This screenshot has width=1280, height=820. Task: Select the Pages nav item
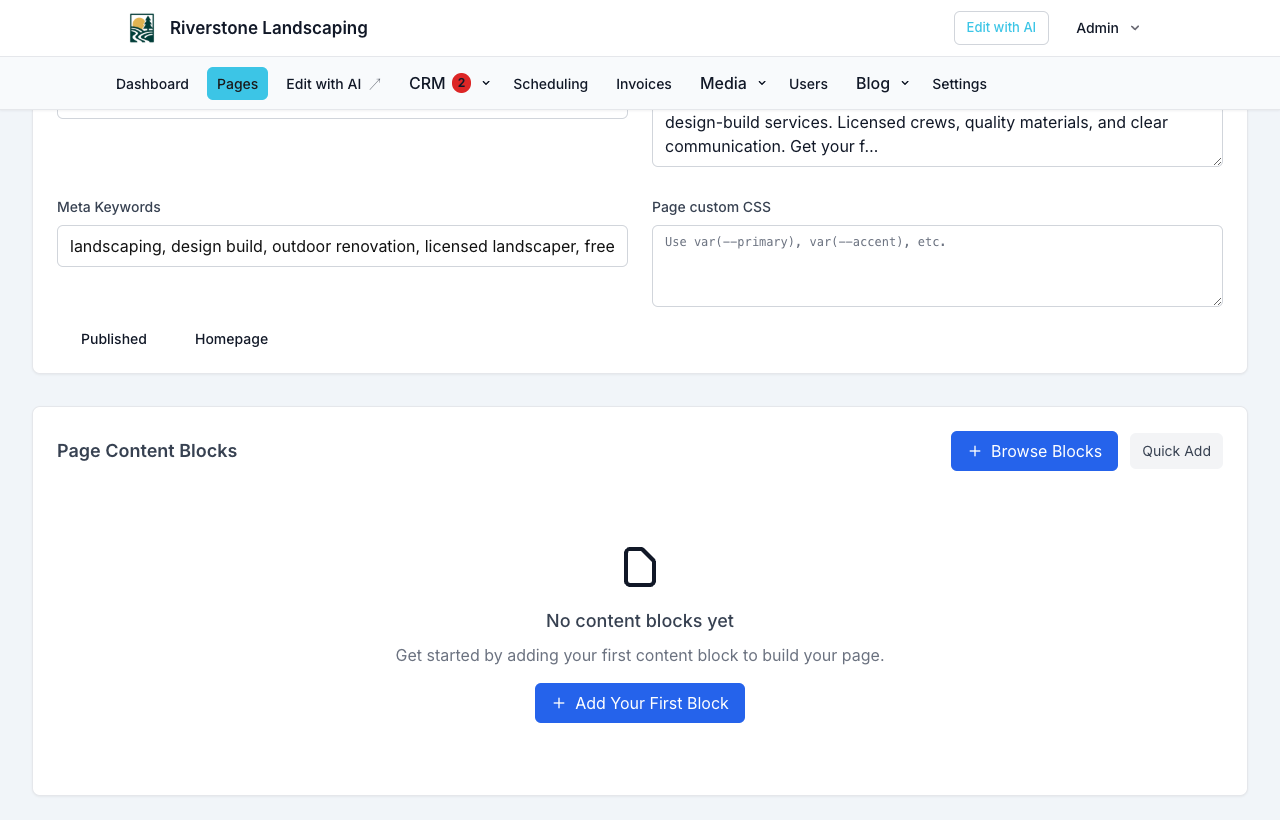tap(237, 84)
